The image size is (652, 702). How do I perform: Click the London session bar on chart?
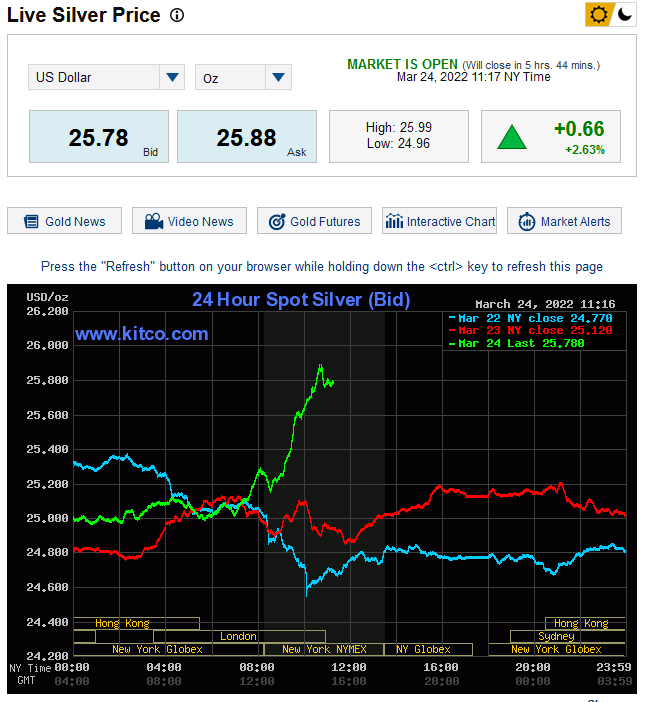pyautogui.click(x=239, y=636)
